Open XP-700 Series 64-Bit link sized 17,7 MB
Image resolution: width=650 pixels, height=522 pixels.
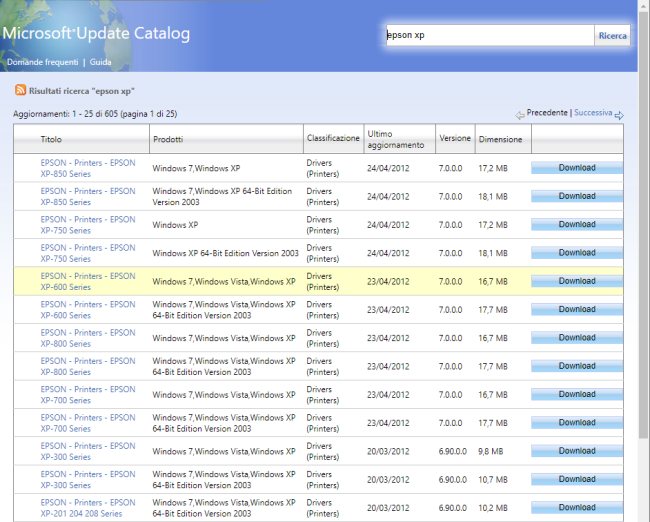pyautogui.click(x=88, y=423)
